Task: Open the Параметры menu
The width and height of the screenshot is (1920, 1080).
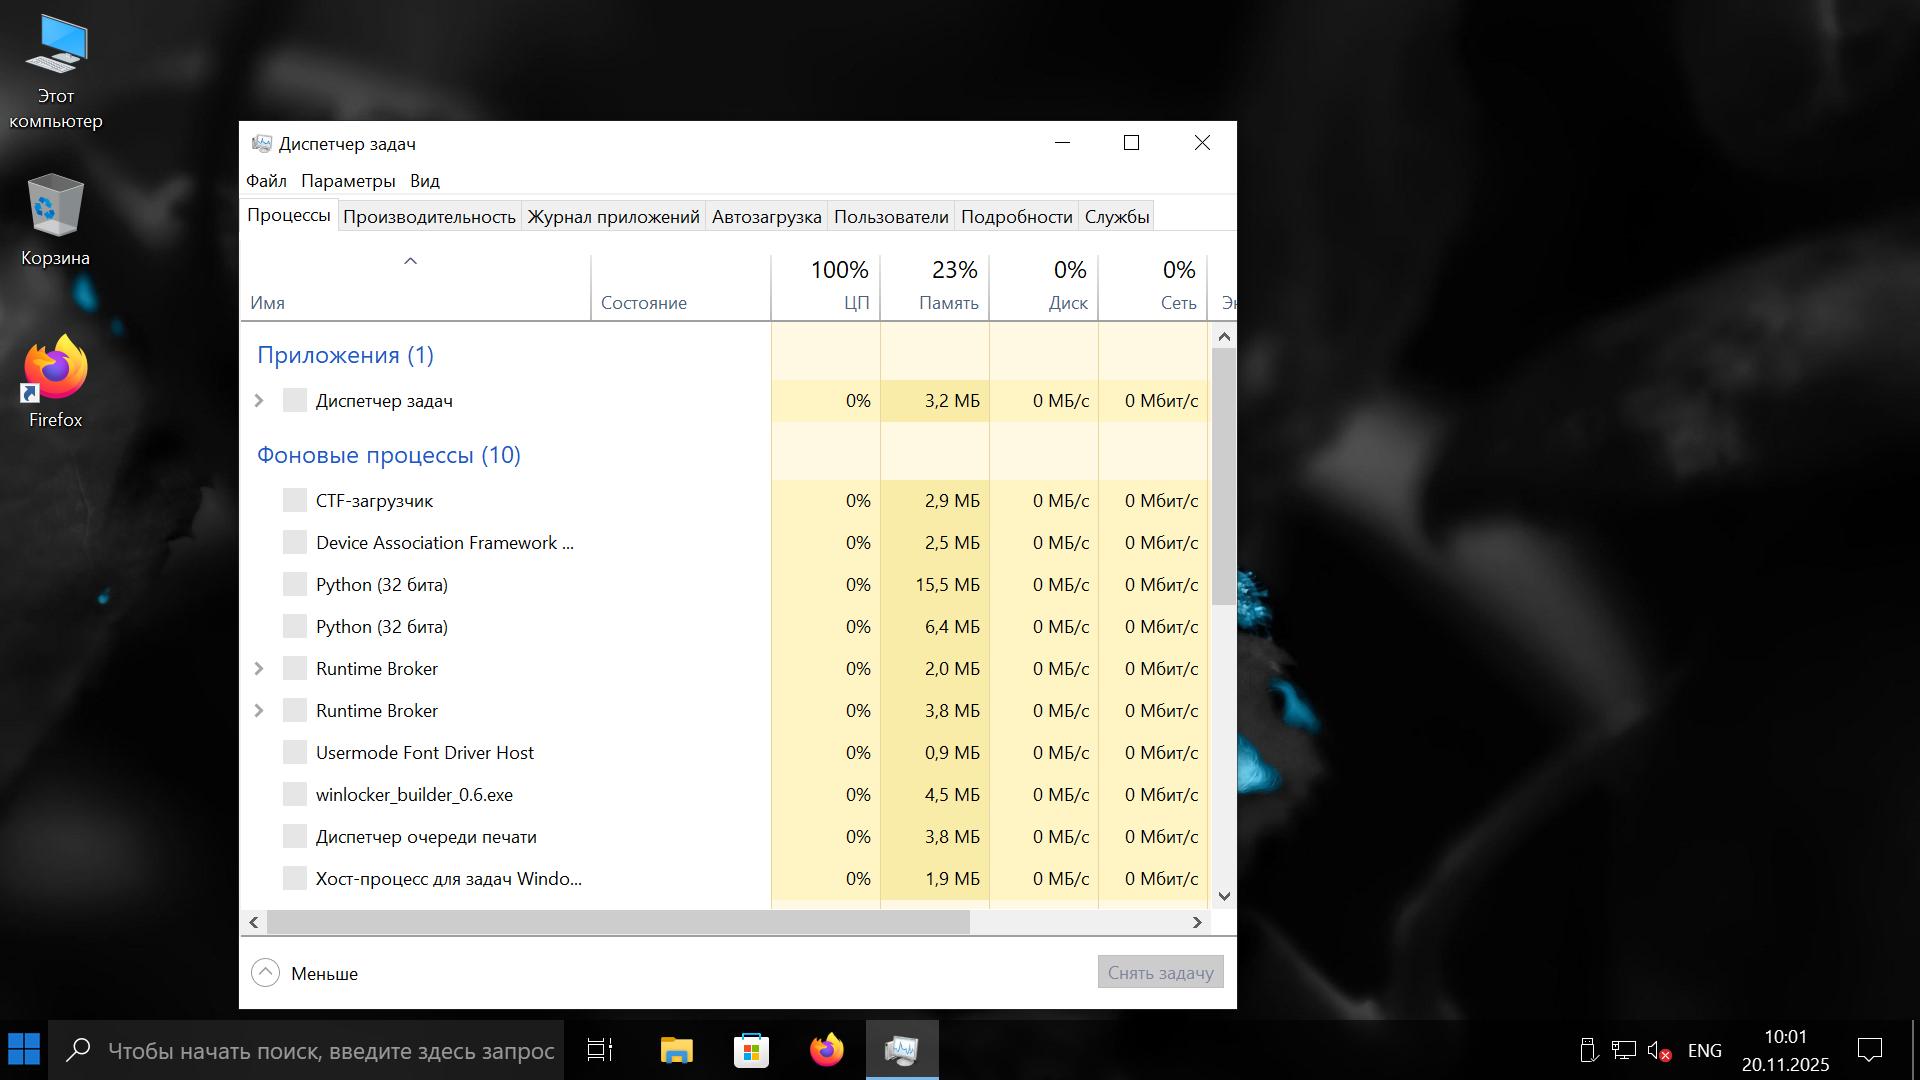Action: [x=348, y=181]
